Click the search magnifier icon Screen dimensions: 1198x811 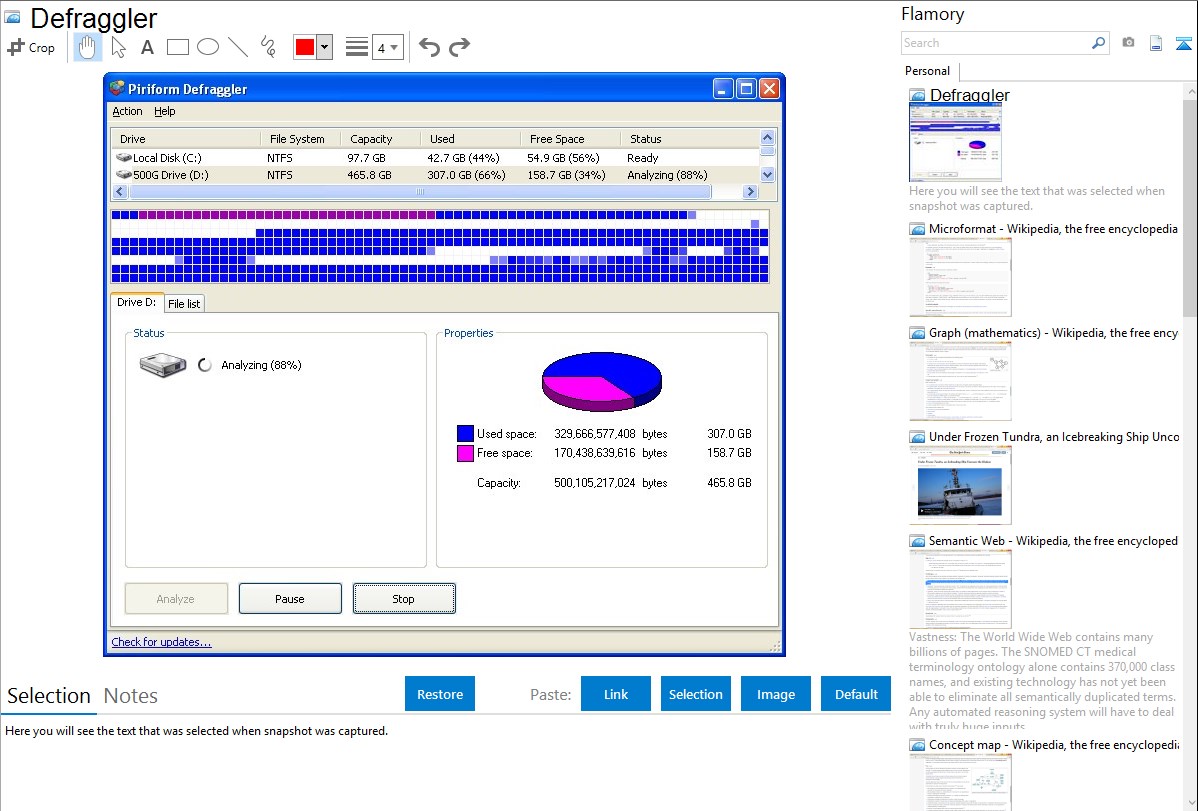point(1099,43)
